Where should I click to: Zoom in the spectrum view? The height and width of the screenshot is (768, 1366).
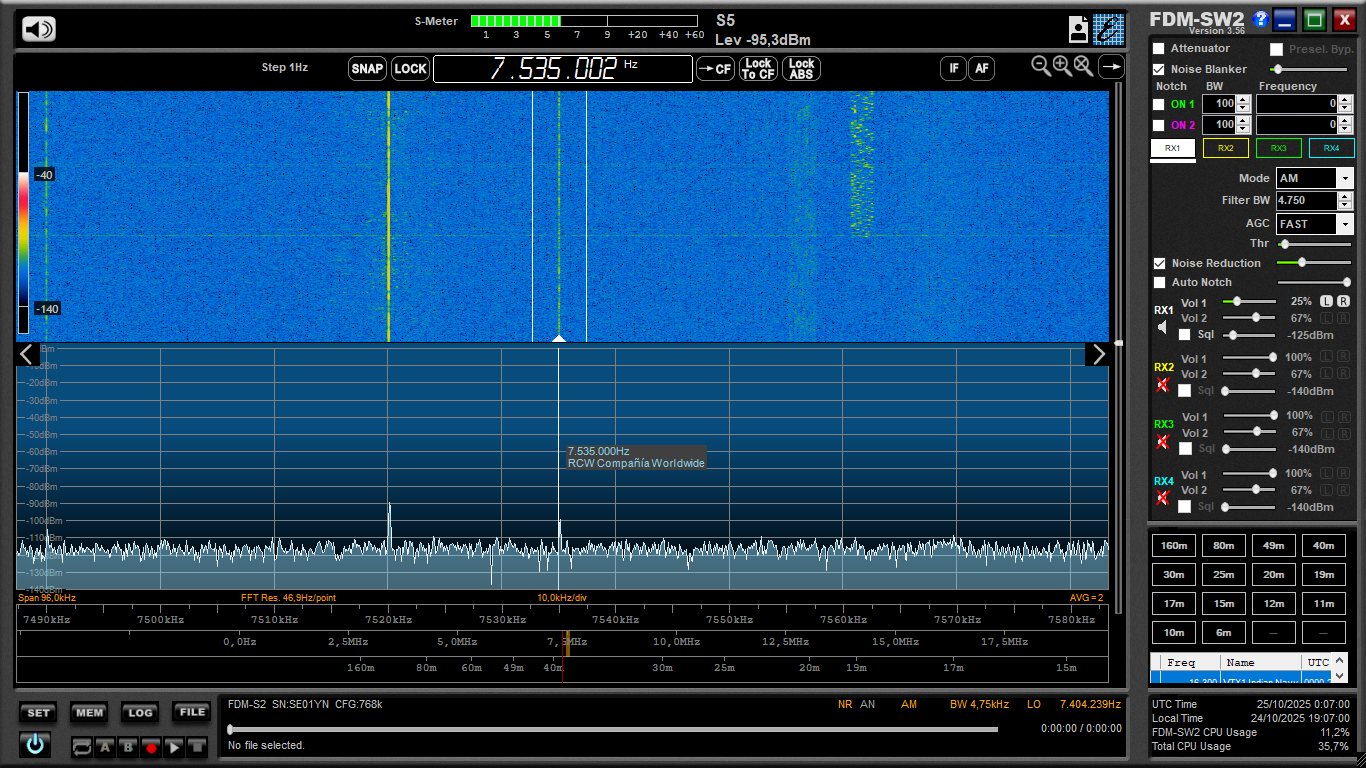(x=1062, y=66)
